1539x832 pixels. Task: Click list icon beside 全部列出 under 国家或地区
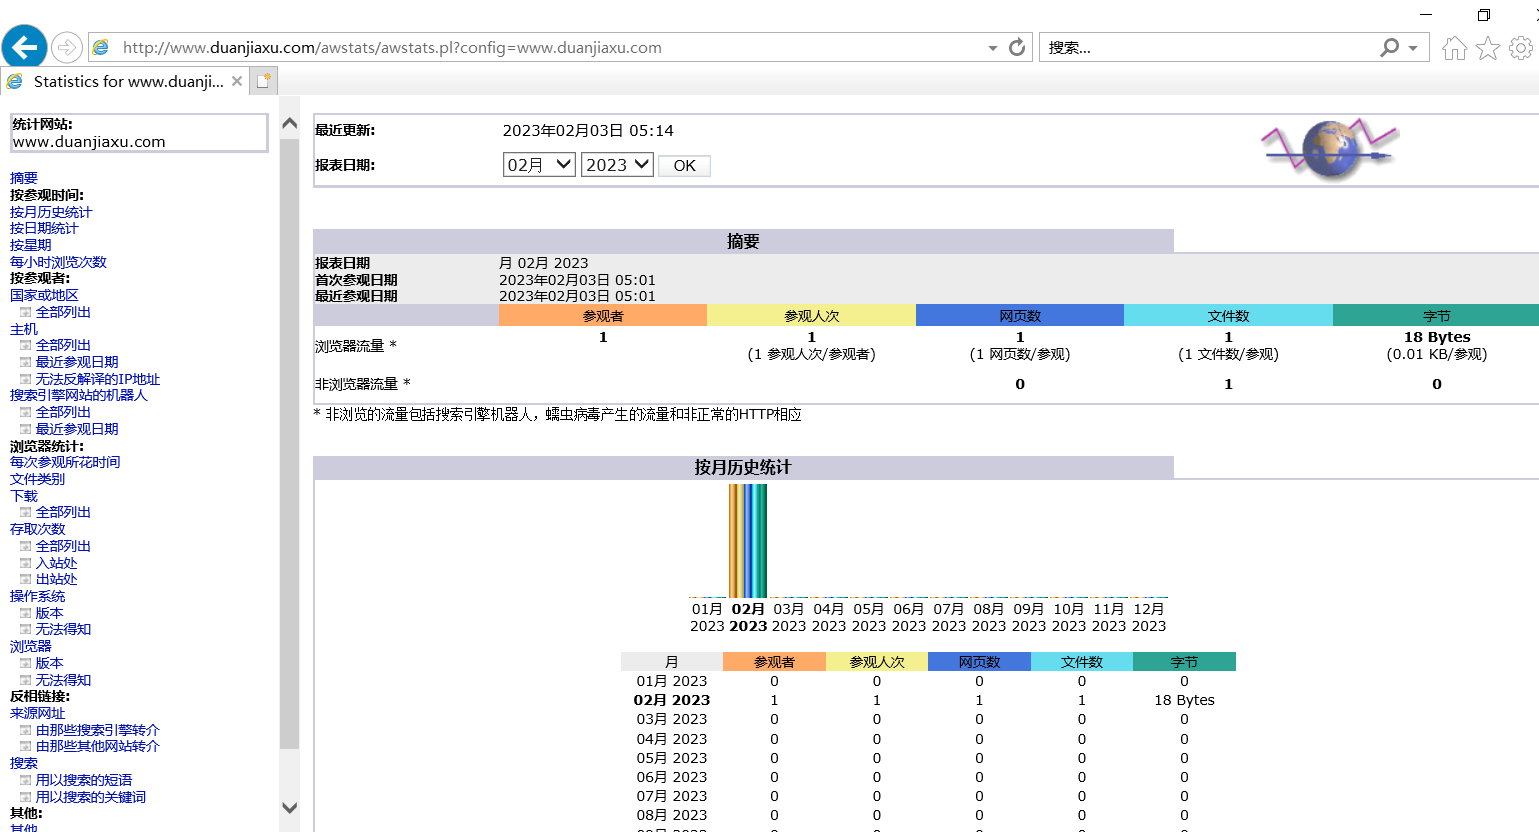(26, 312)
